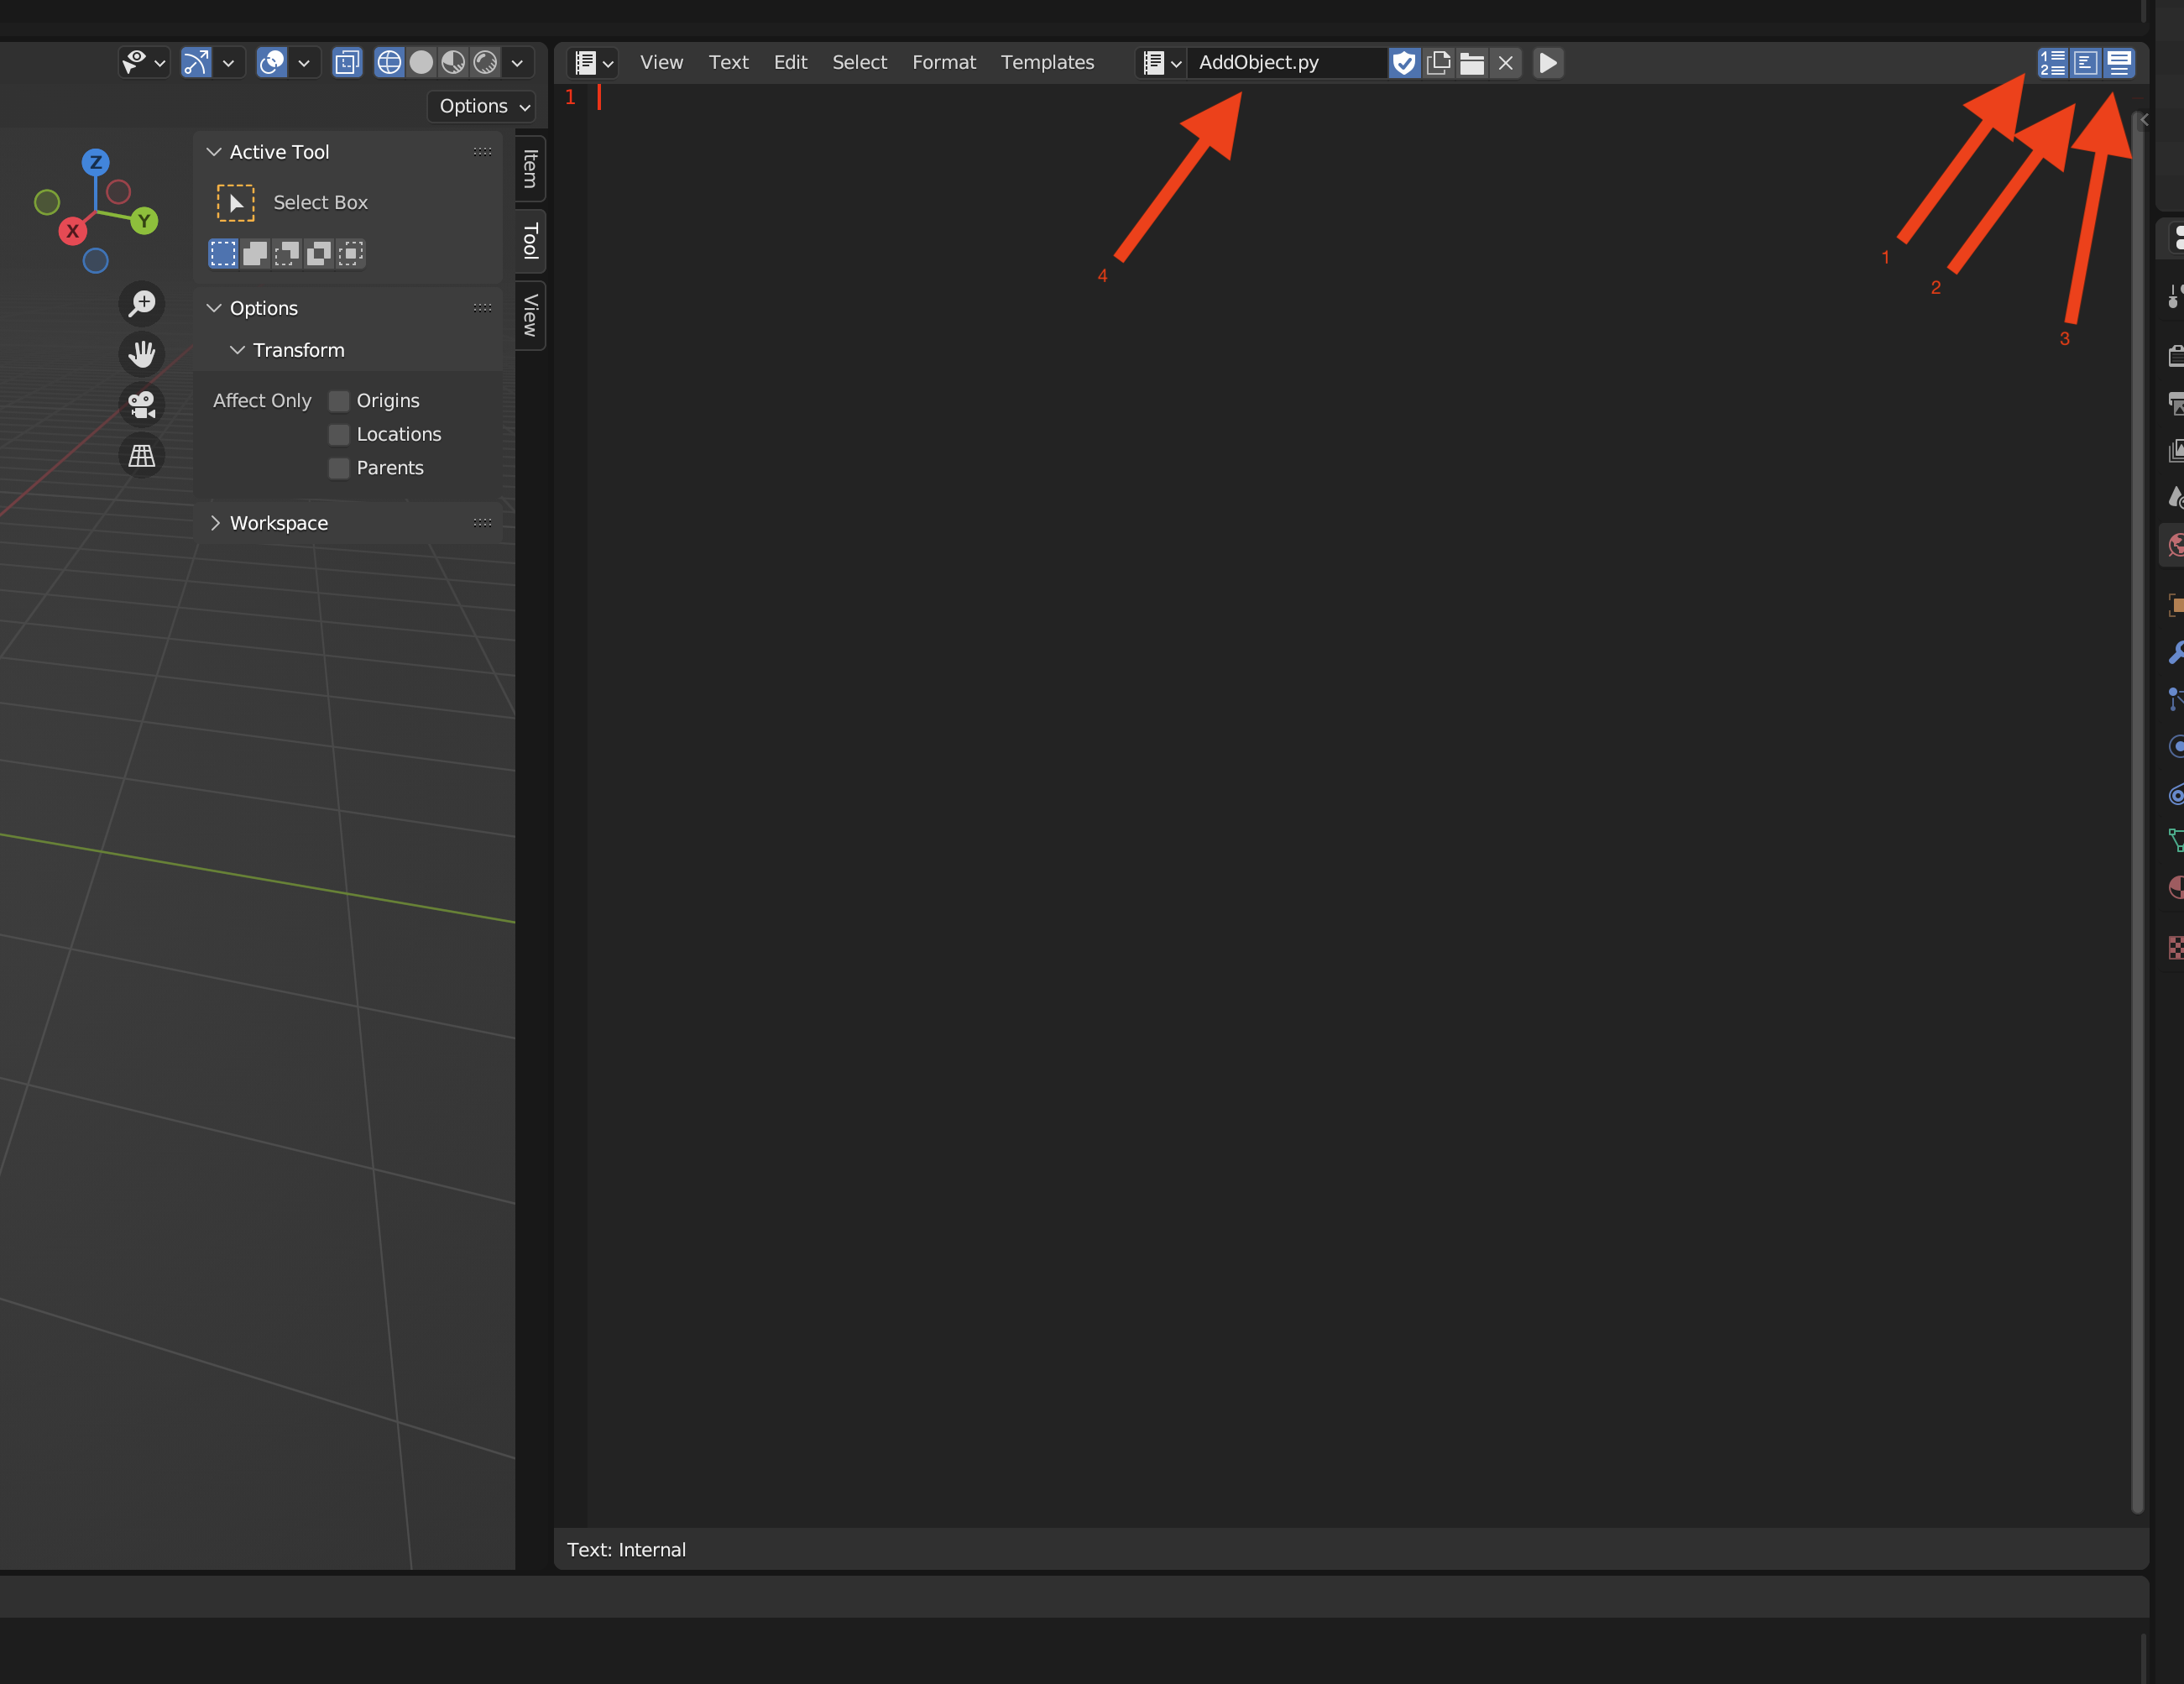Click the zoom magnifier viewport button

(142, 303)
